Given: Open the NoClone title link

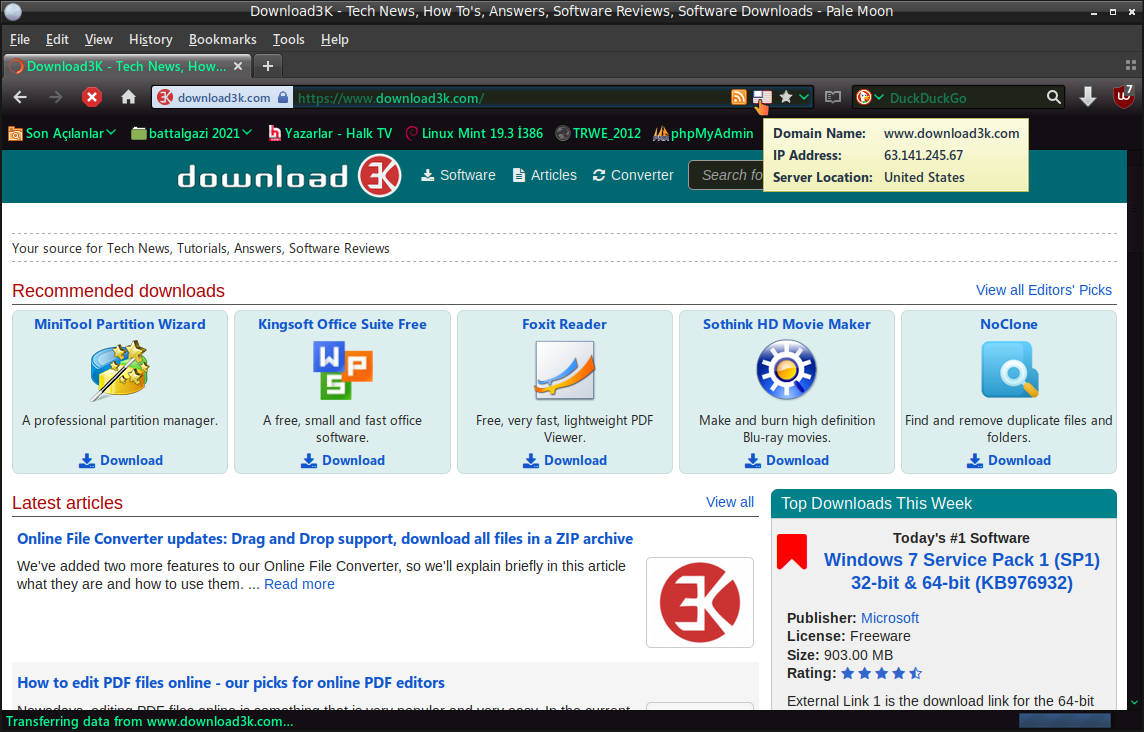Looking at the screenshot, I should (1009, 324).
